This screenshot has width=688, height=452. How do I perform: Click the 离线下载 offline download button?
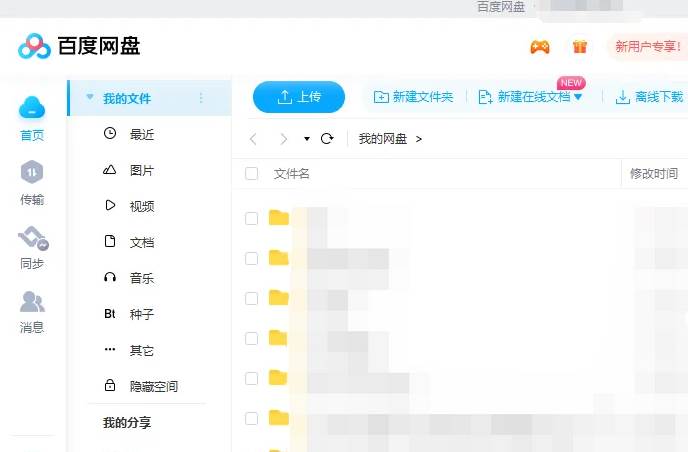(649, 97)
